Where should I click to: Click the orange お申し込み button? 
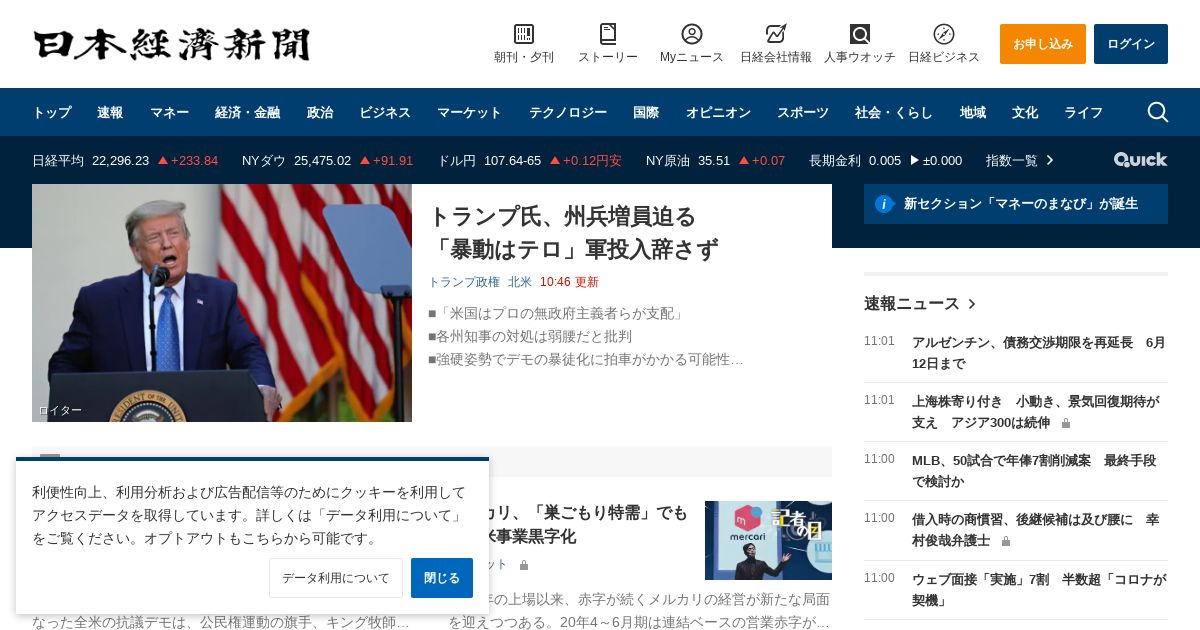(x=1043, y=44)
